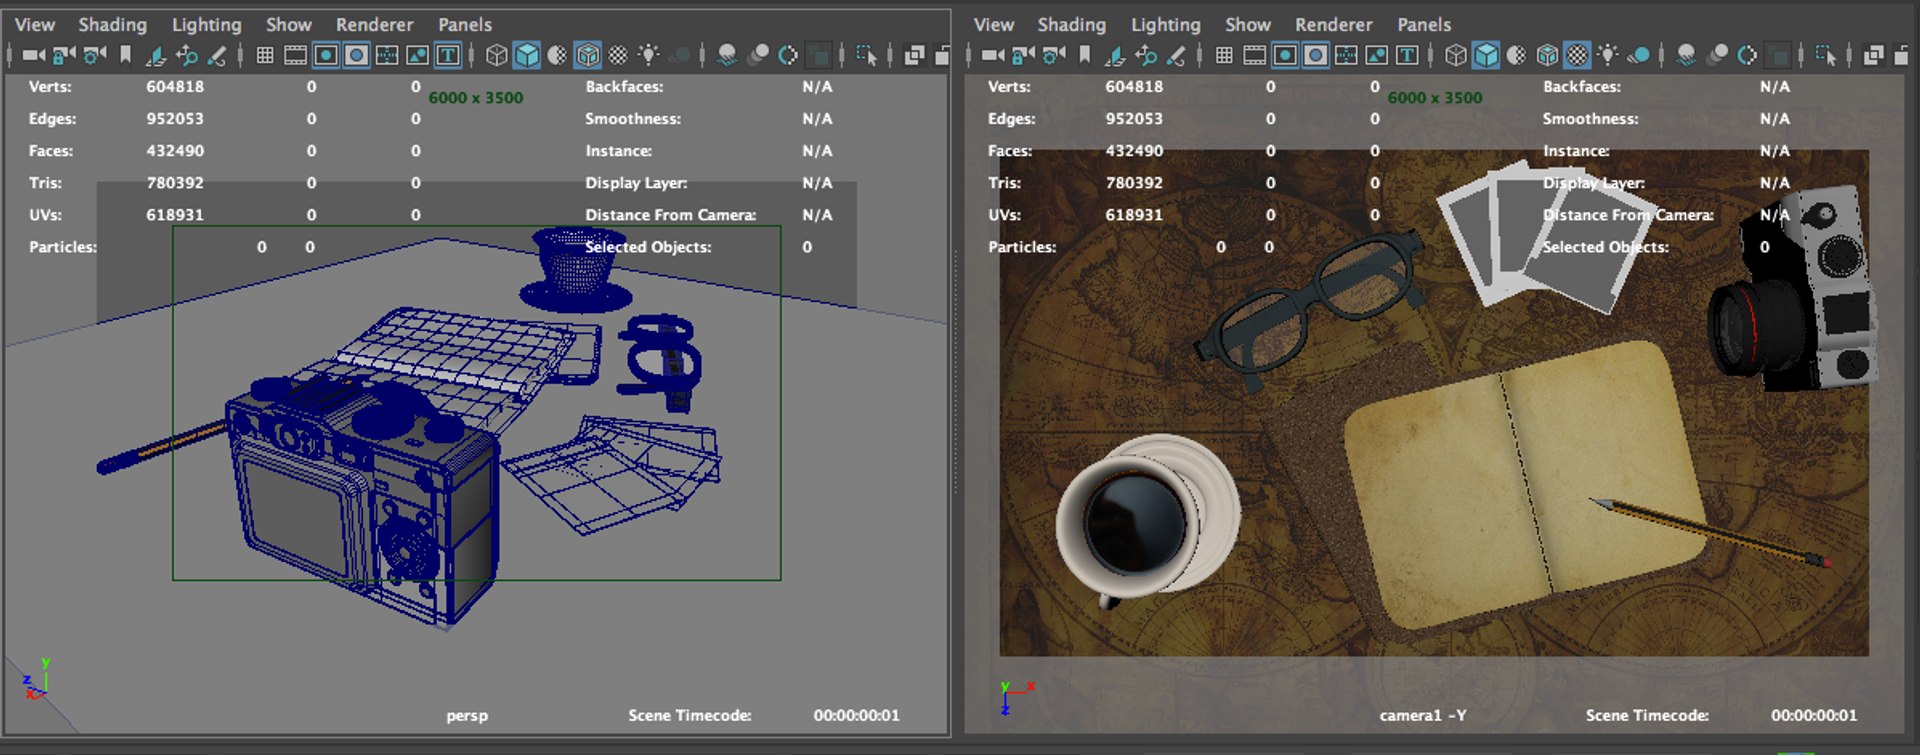Image resolution: width=1920 pixels, height=755 pixels.
Task: Open Camera Attributes in camera1 panel toolbar
Action: pyautogui.click(x=1054, y=55)
